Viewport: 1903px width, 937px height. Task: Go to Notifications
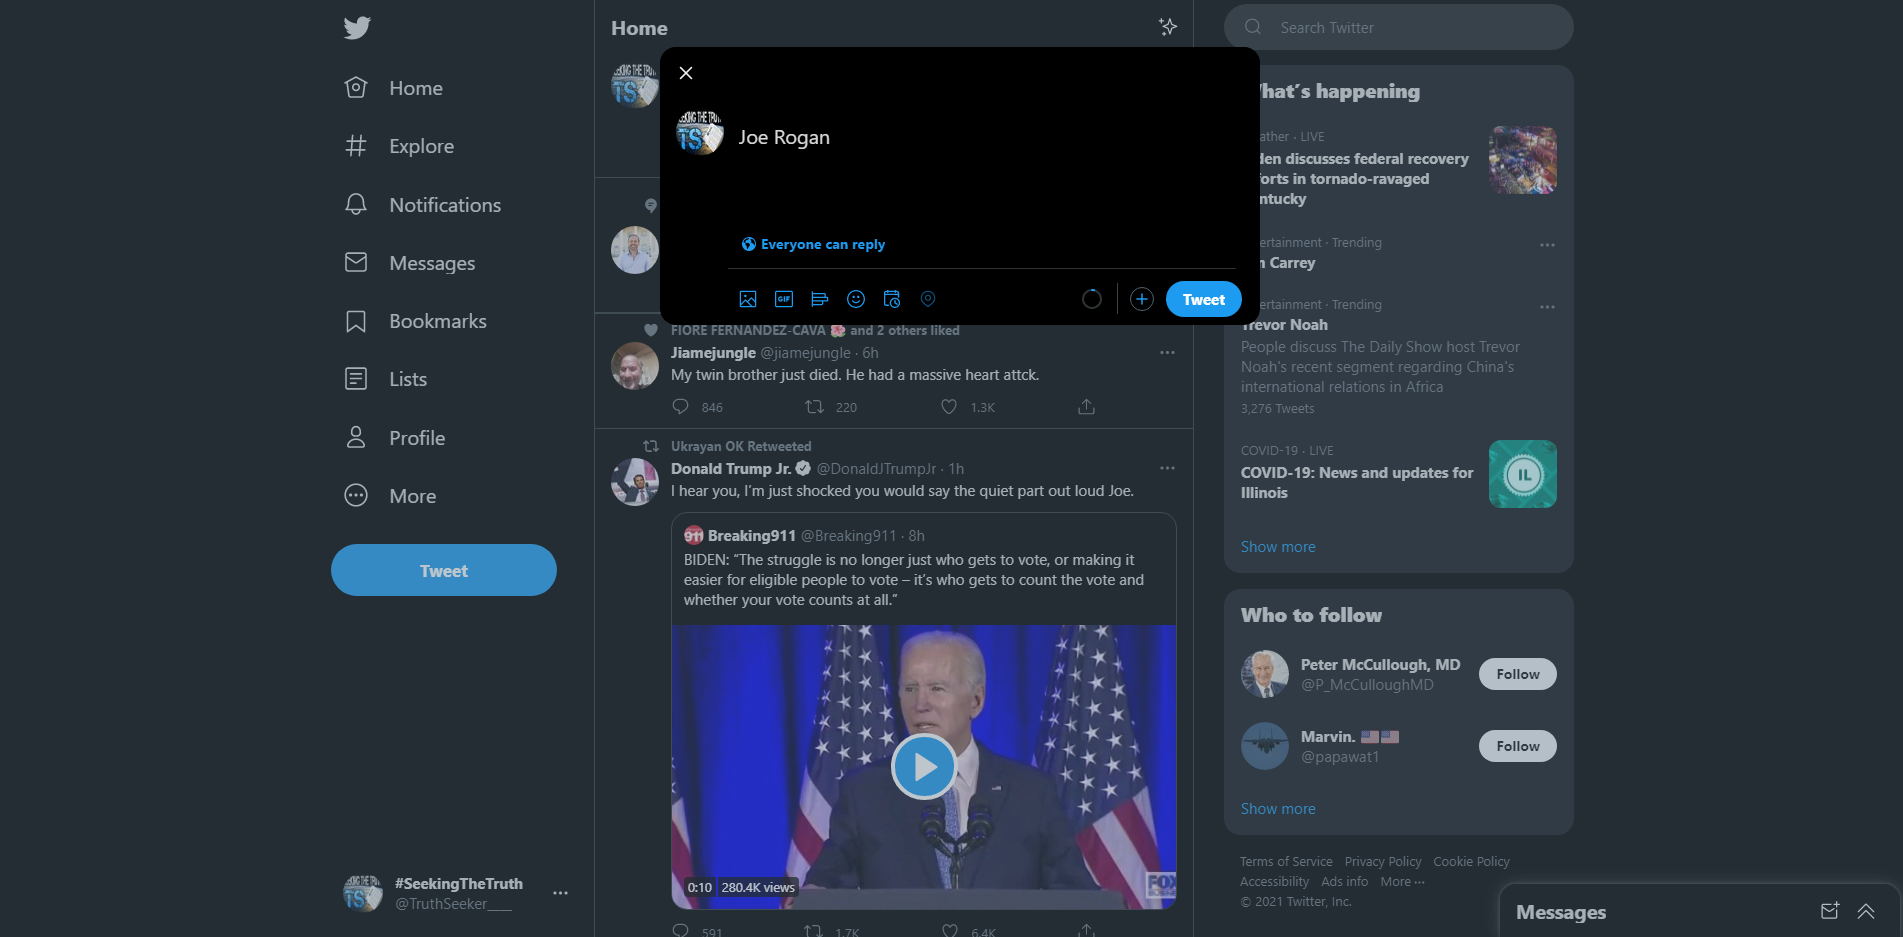[x=445, y=204]
